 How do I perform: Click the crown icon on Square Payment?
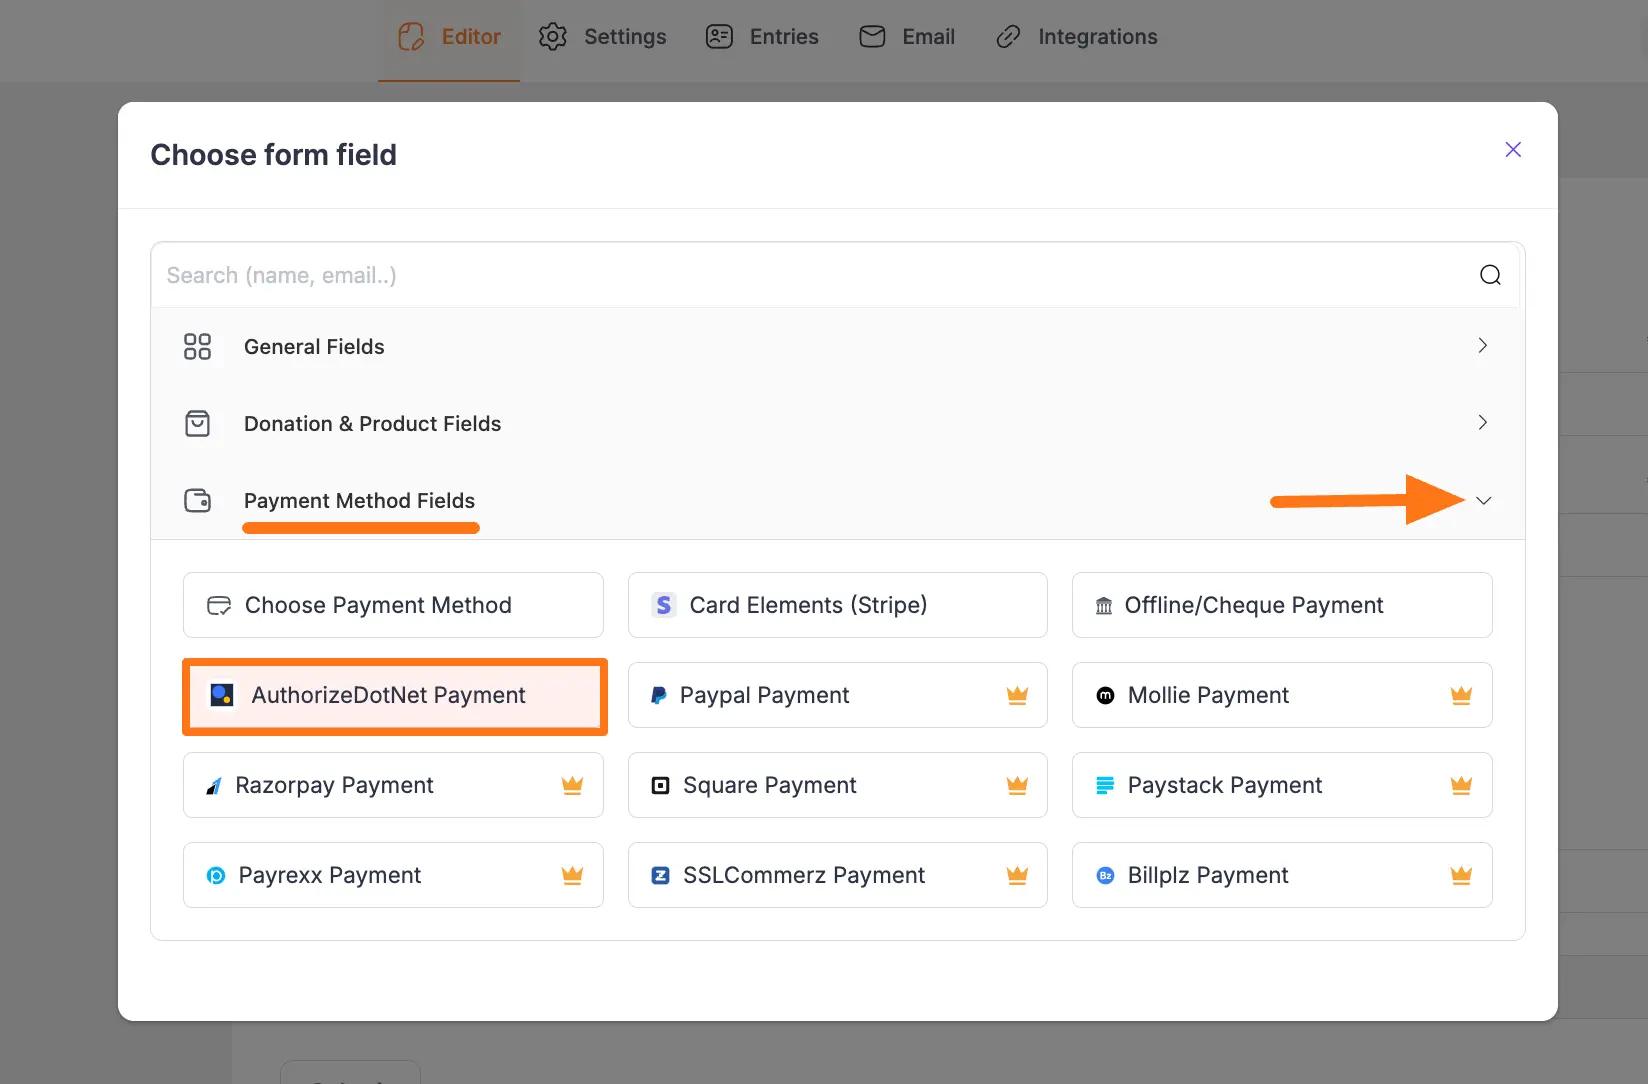[x=1017, y=785]
